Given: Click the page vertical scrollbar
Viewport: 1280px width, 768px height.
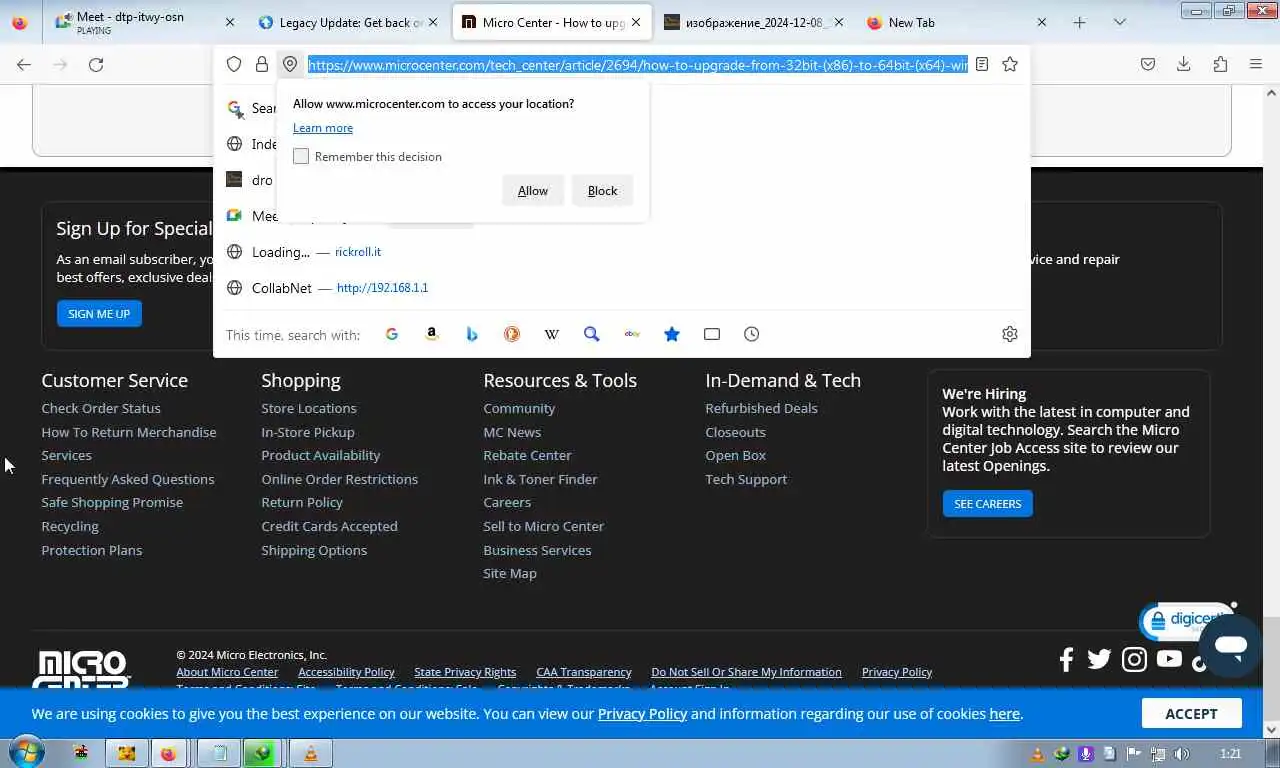Looking at the screenshot, I should coord(1271,410).
